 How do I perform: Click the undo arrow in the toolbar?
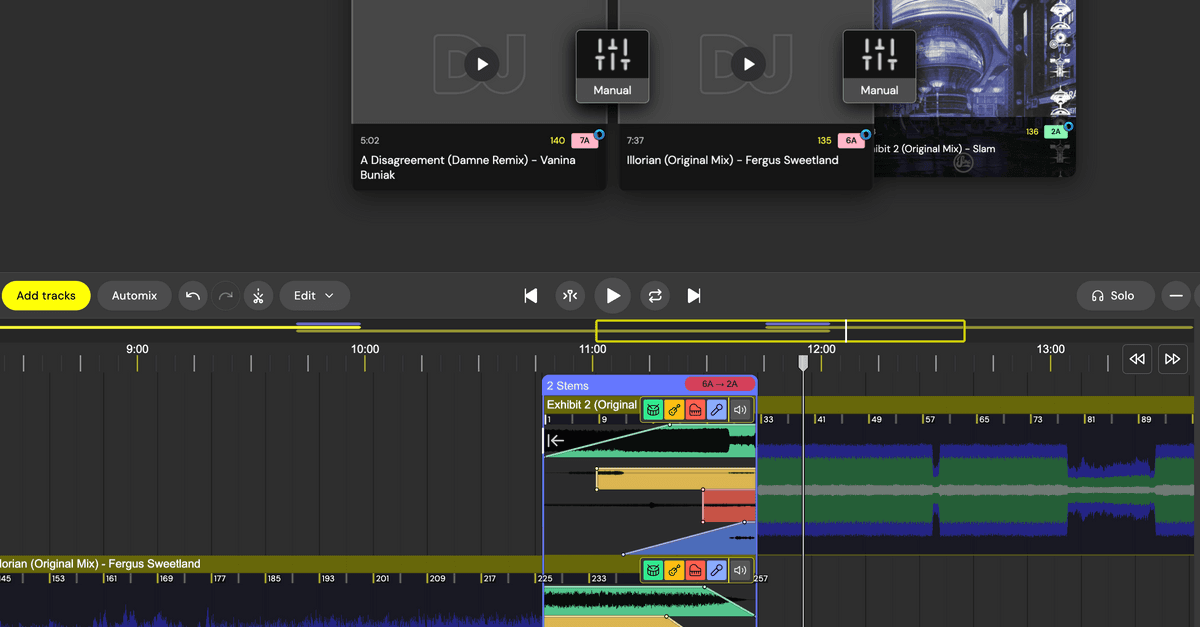pos(192,295)
